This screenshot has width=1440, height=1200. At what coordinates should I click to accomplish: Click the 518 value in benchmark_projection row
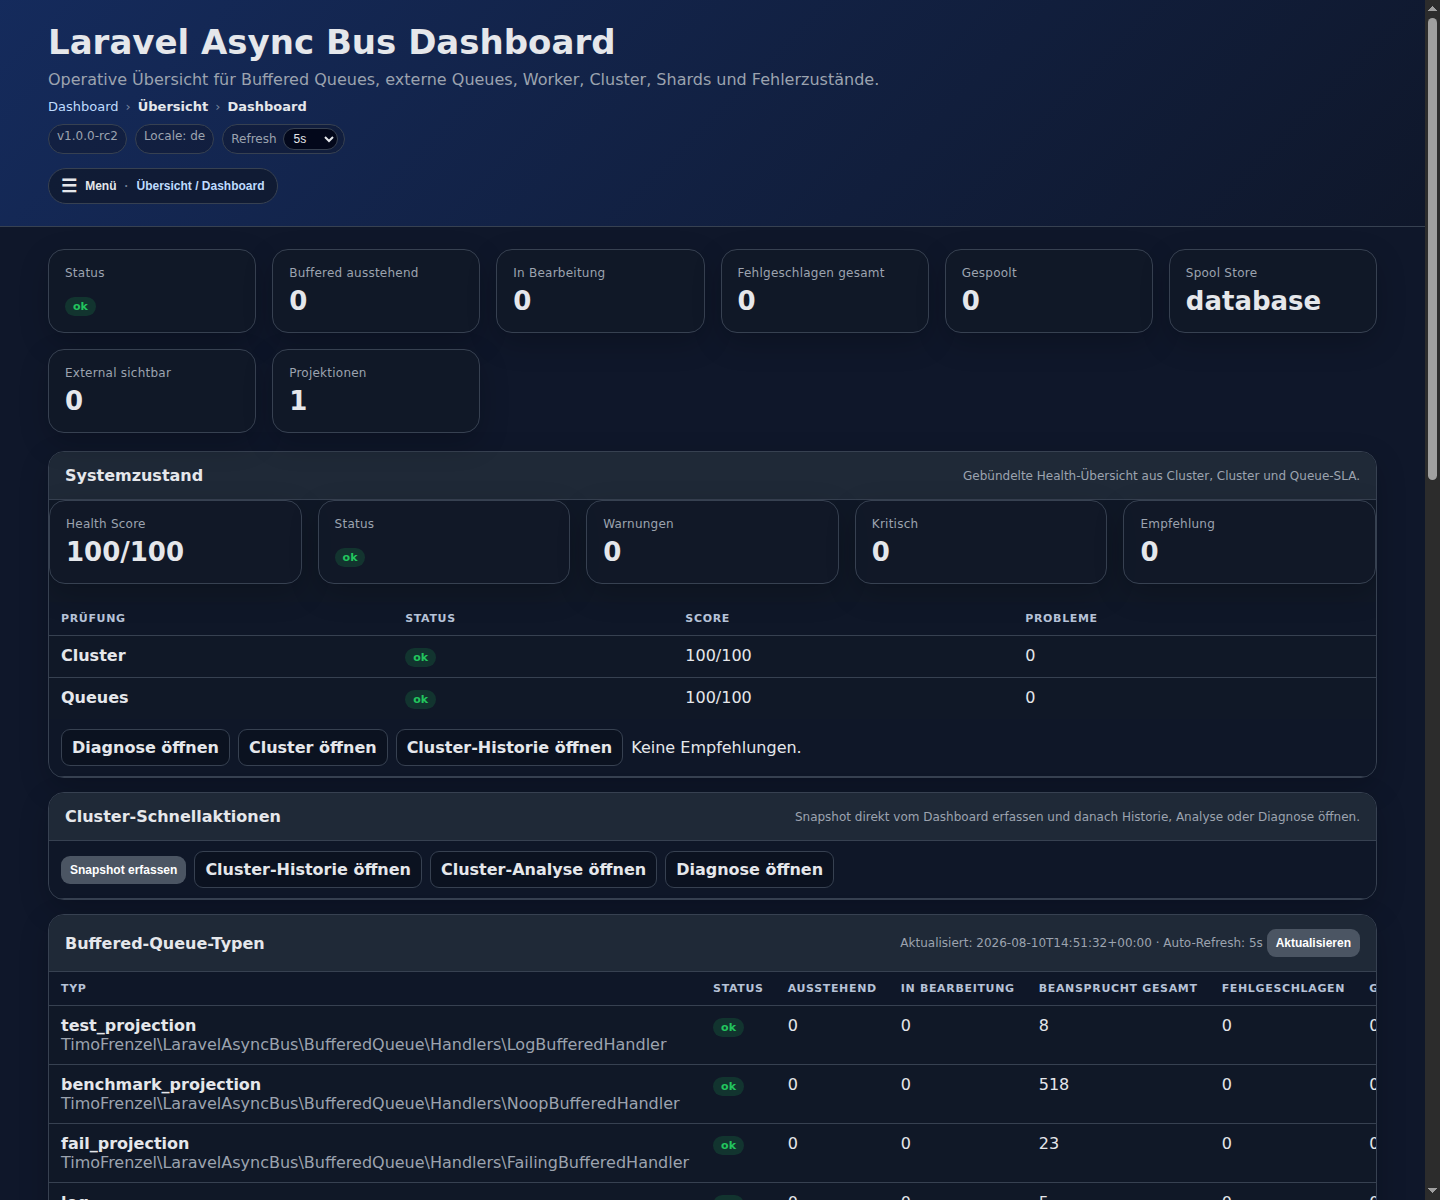coord(1054,1085)
